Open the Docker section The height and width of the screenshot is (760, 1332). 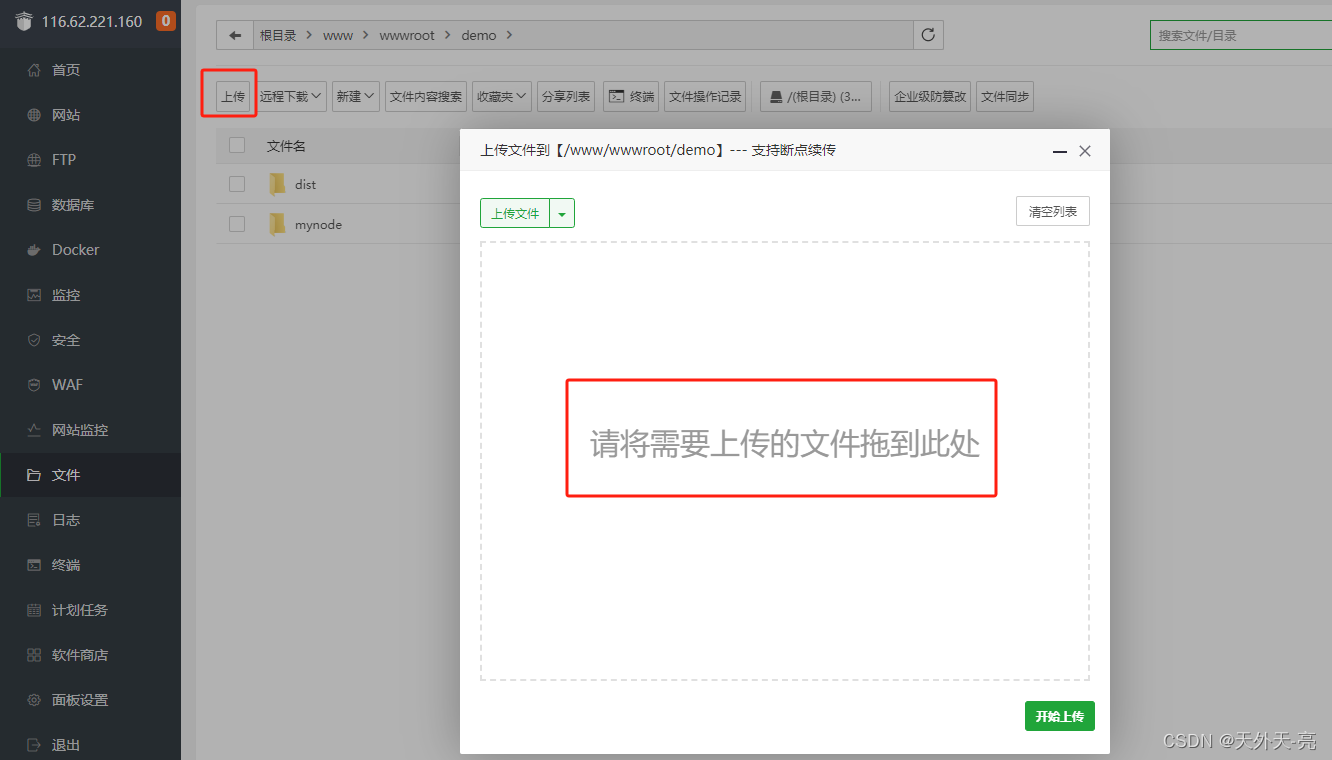[90, 250]
